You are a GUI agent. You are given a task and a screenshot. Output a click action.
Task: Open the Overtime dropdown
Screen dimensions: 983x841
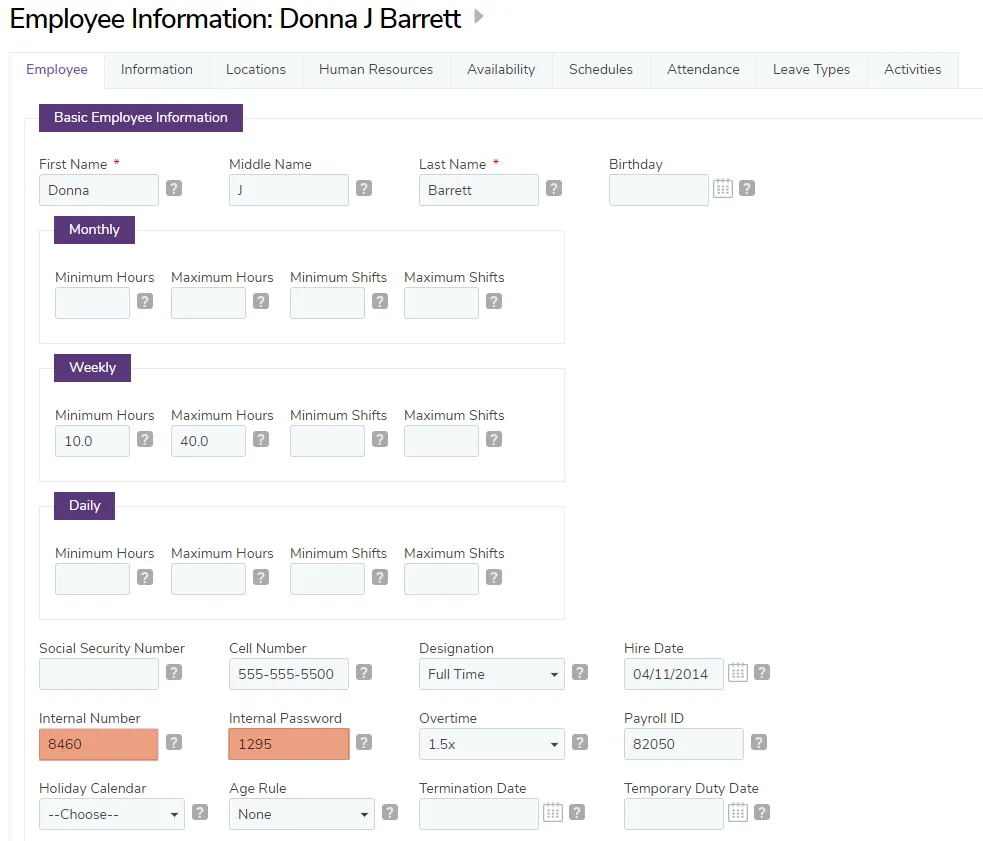[x=492, y=744]
